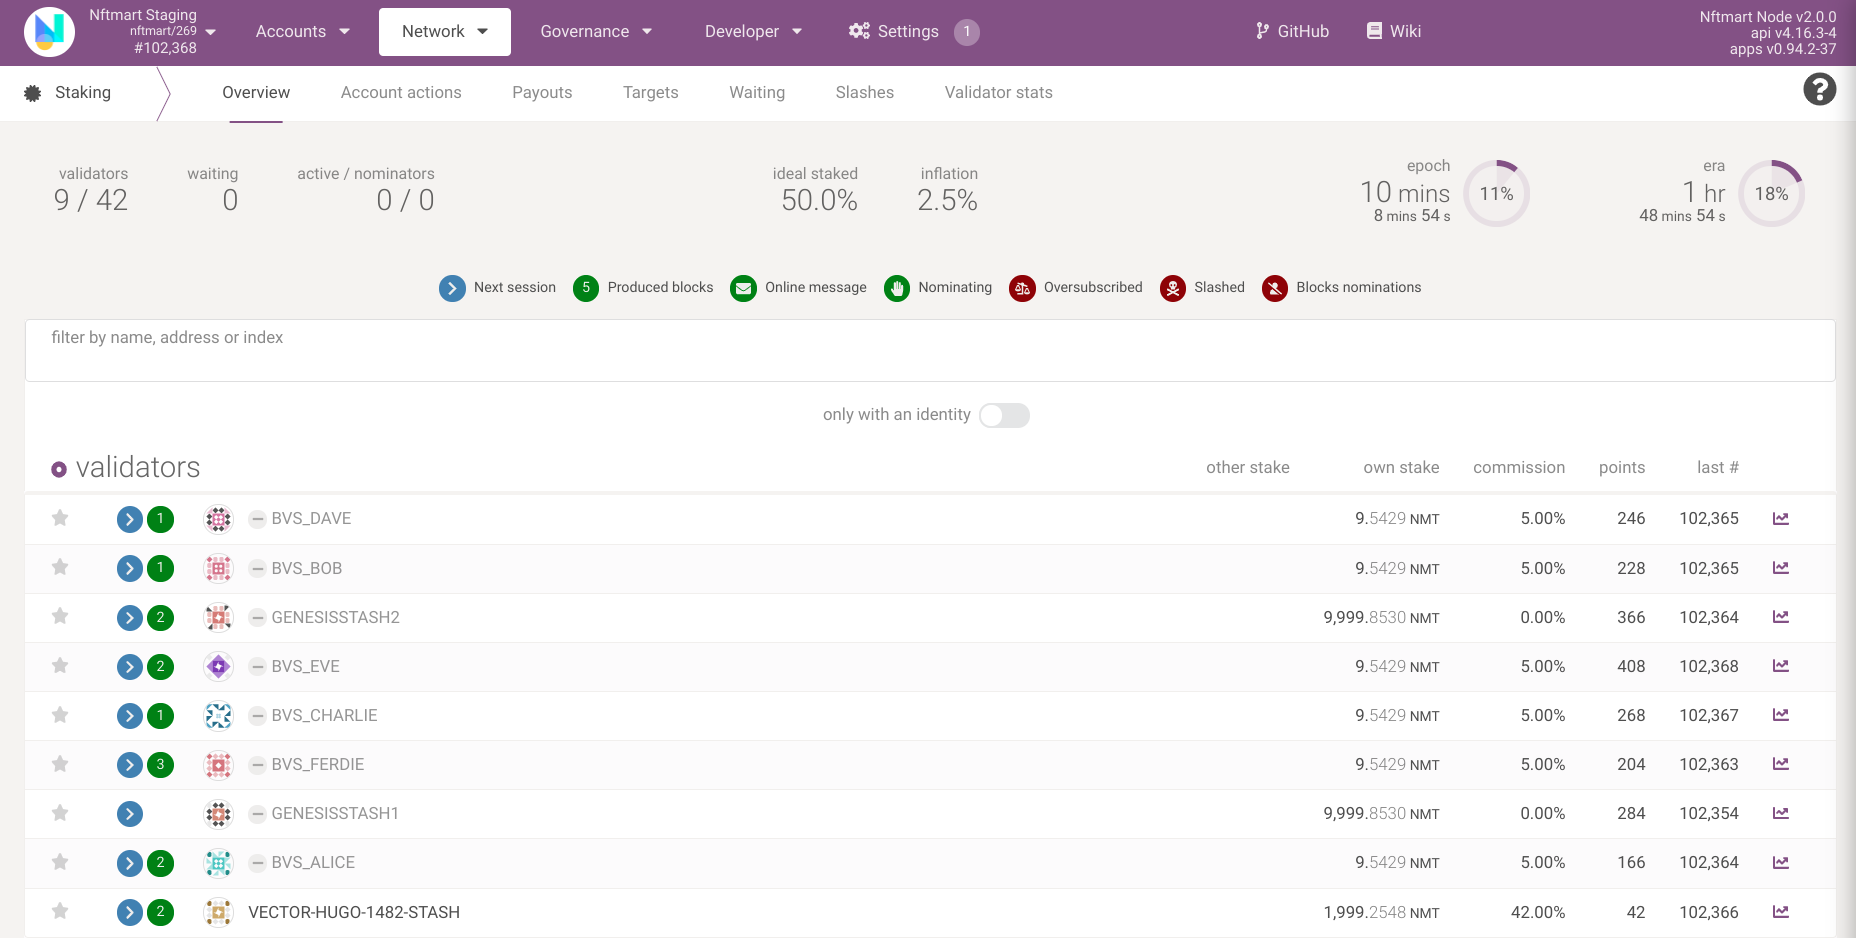Click produced blocks badge for BVS_EVE
The height and width of the screenshot is (938, 1856).
160,667
